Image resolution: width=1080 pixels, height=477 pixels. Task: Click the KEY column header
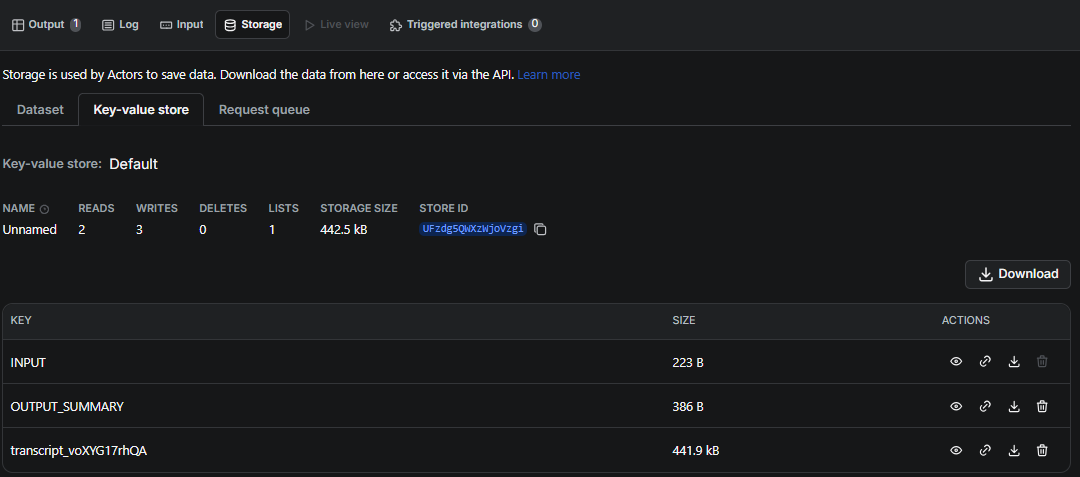point(21,320)
